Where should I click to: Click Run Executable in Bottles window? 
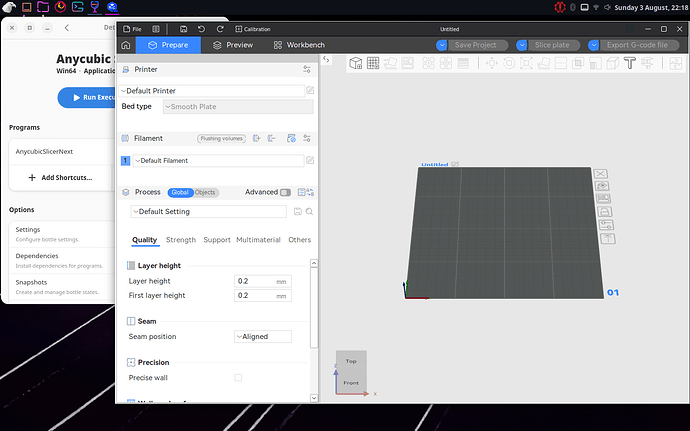[x=87, y=97]
